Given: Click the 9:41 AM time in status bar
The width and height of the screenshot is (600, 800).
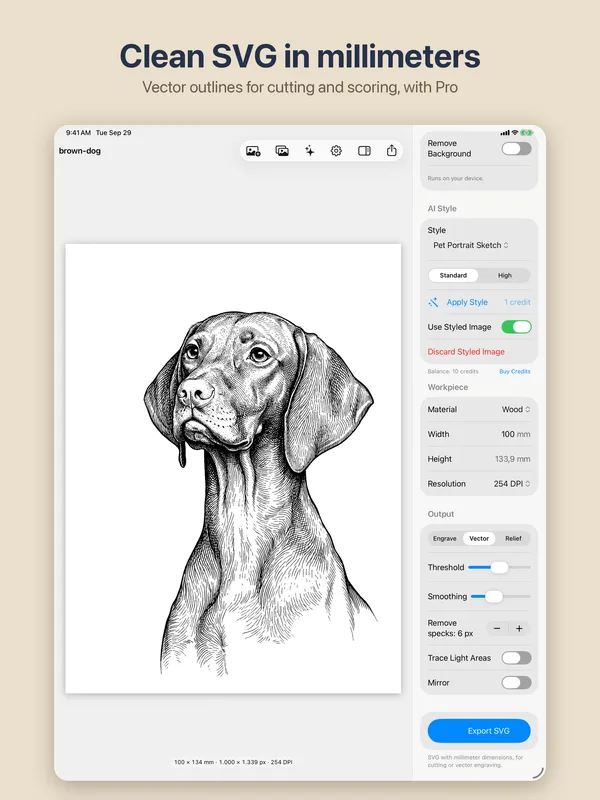Looking at the screenshot, I should (x=78, y=133).
